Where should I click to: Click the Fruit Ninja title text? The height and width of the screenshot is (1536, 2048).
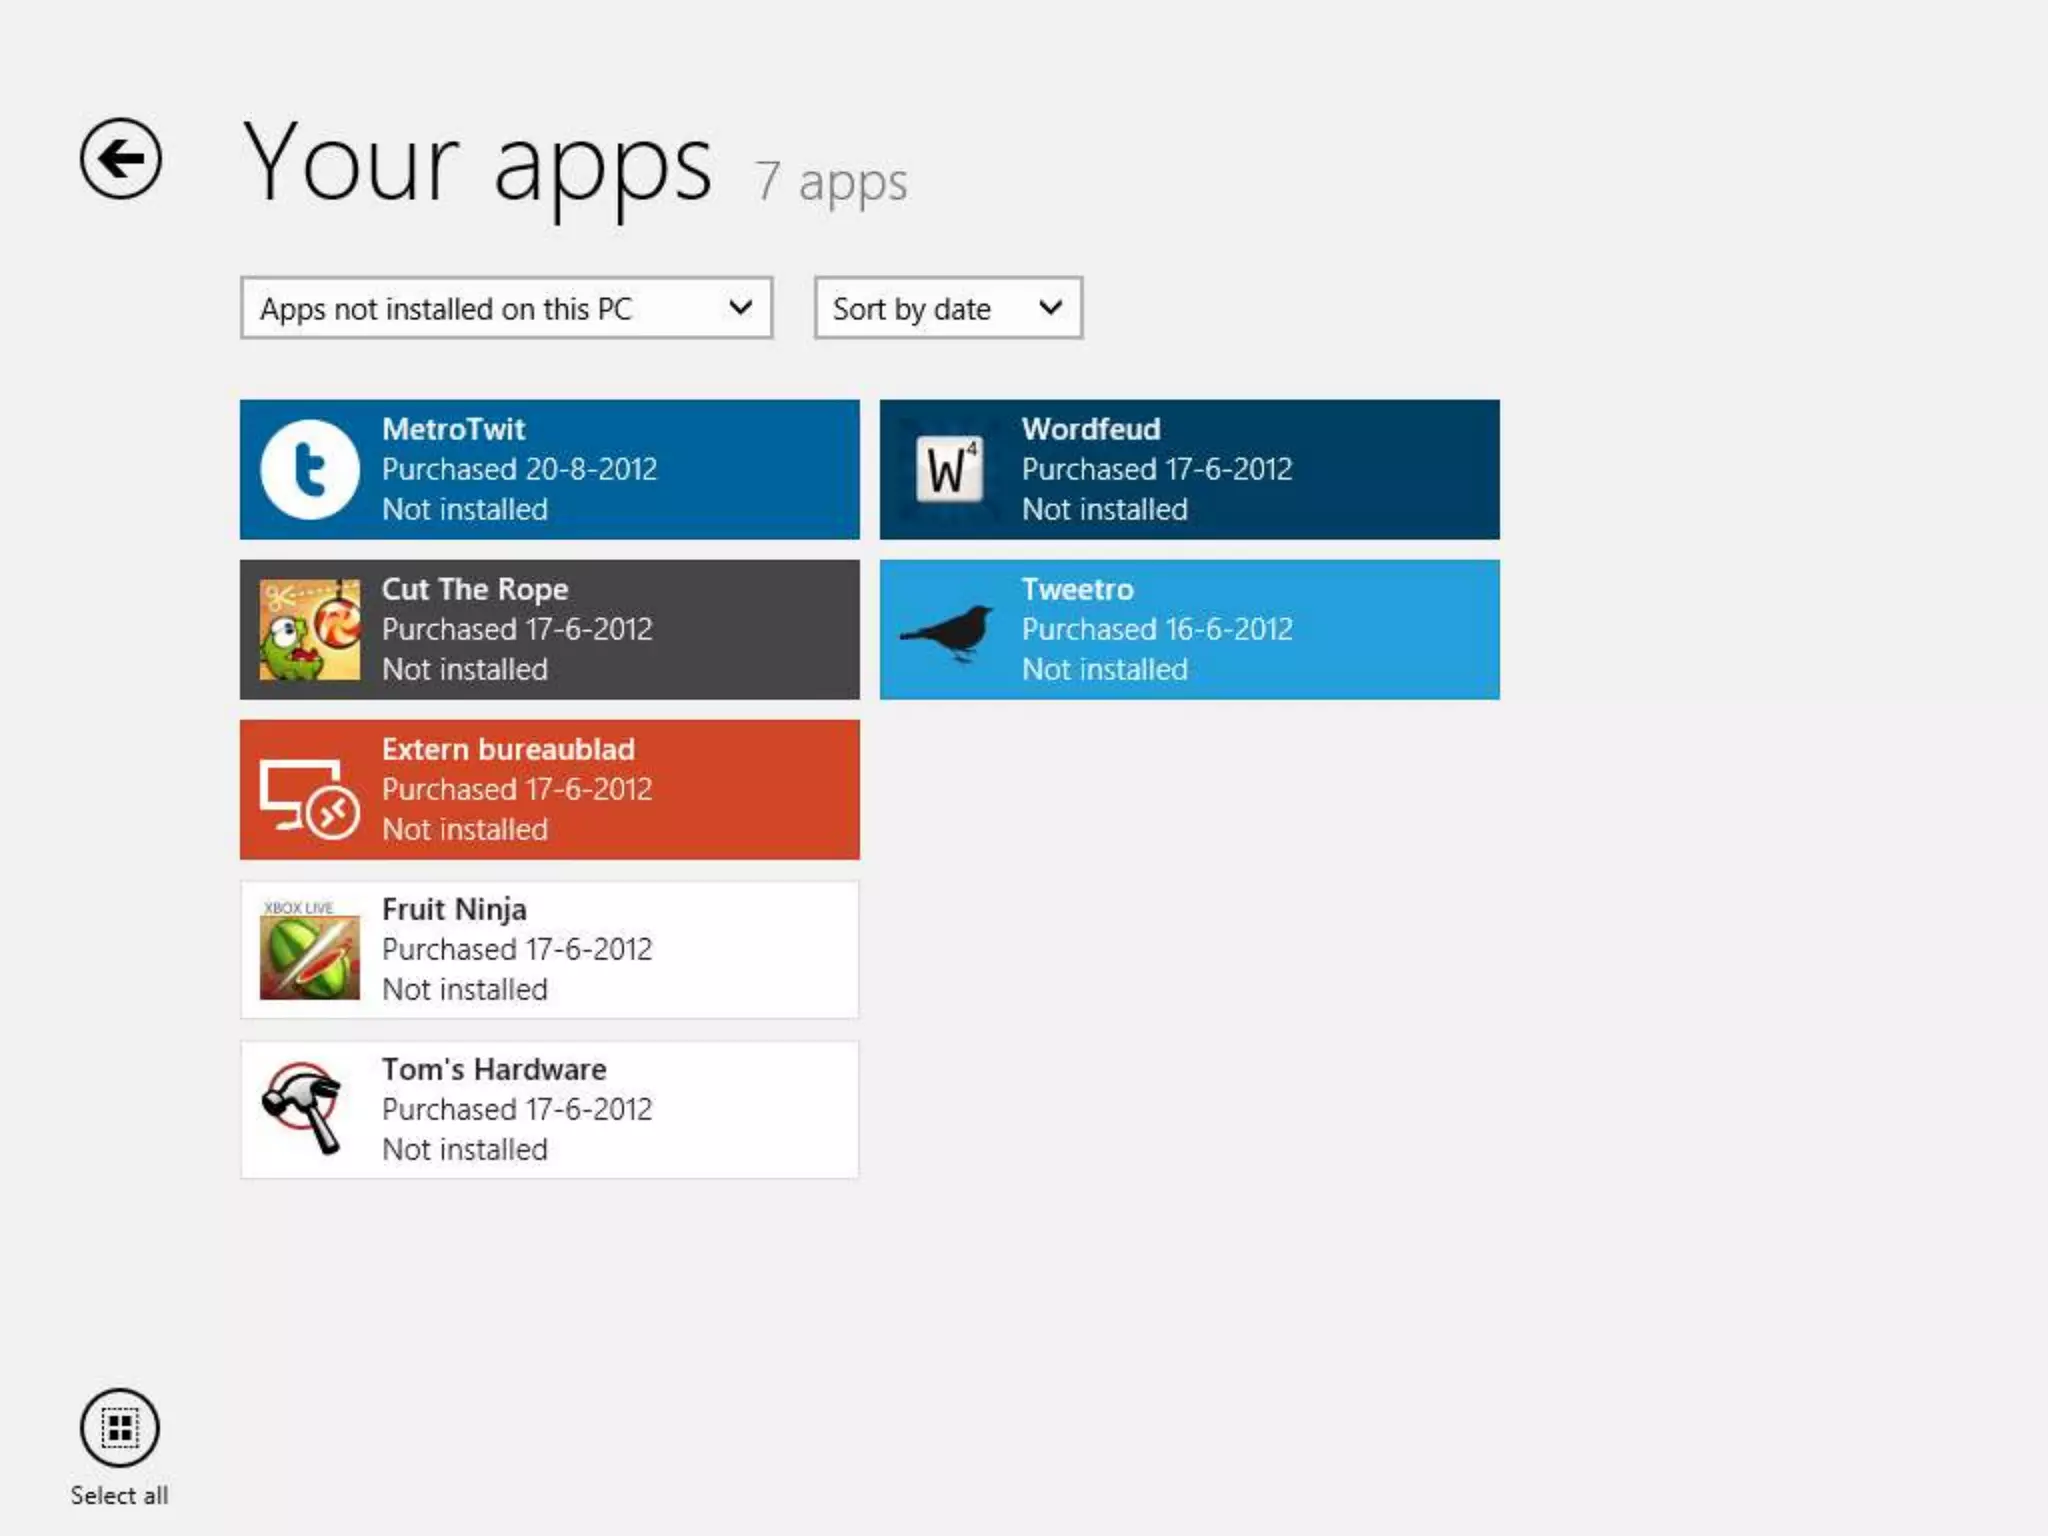pos(454,909)
